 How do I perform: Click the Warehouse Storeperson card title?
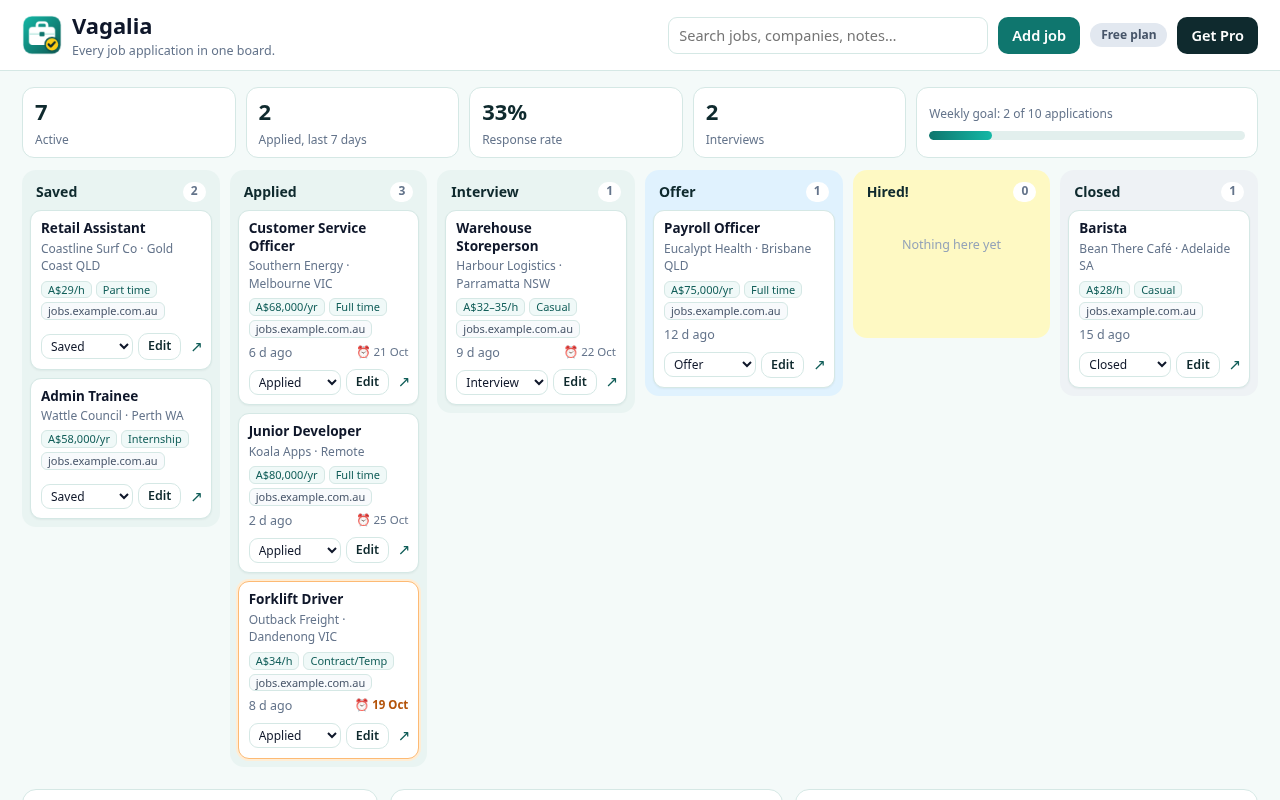pyautogui.click(x=497, y=237)
